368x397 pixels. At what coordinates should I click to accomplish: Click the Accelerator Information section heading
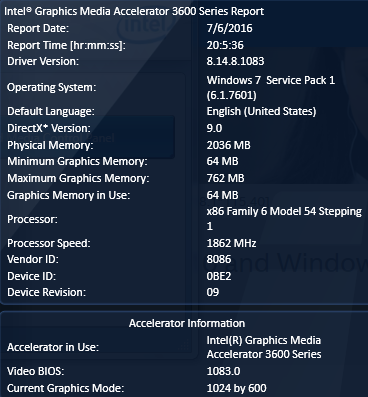(187, 323)
